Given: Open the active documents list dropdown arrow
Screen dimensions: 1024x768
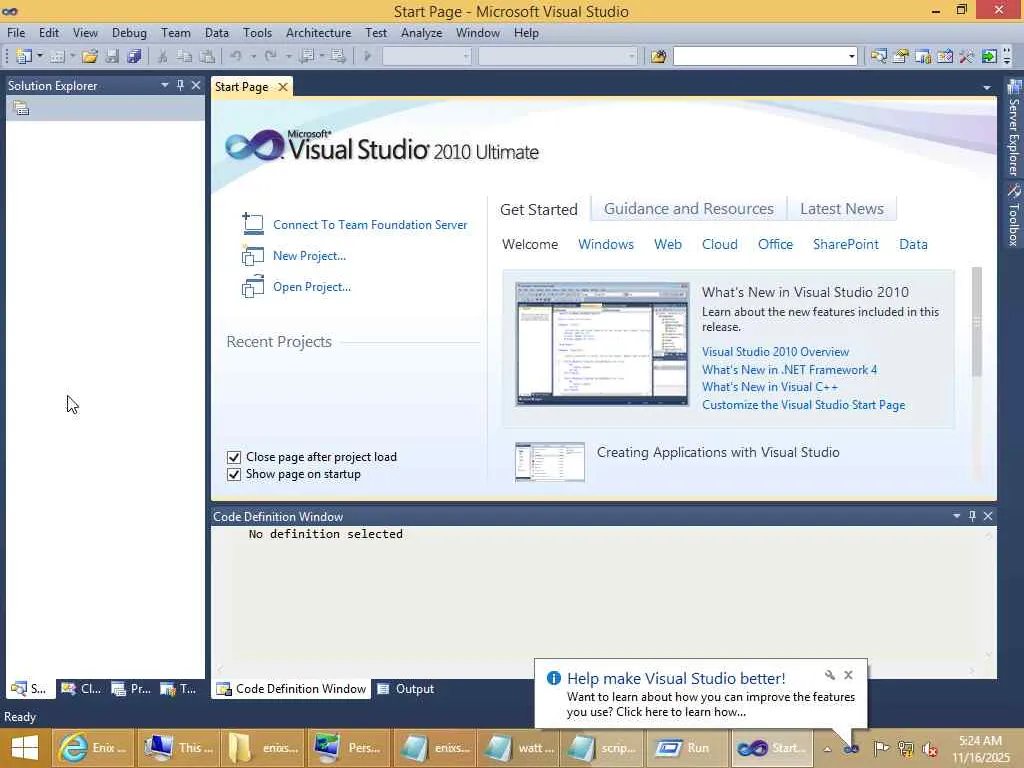Looking at the screenshot, I should click(x=987, y=88).
